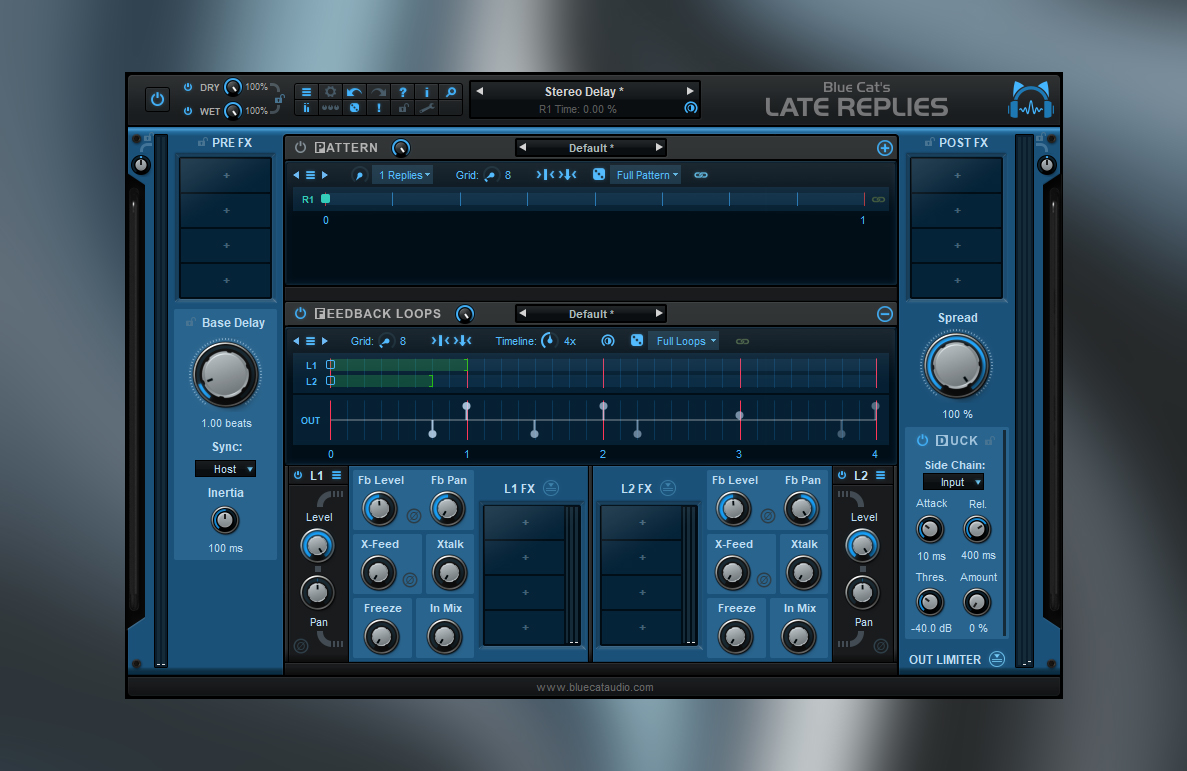Open the Feedback Loops "Default" preset menu
Screen dimensions: 1187x771
click(x=590, y=314)
